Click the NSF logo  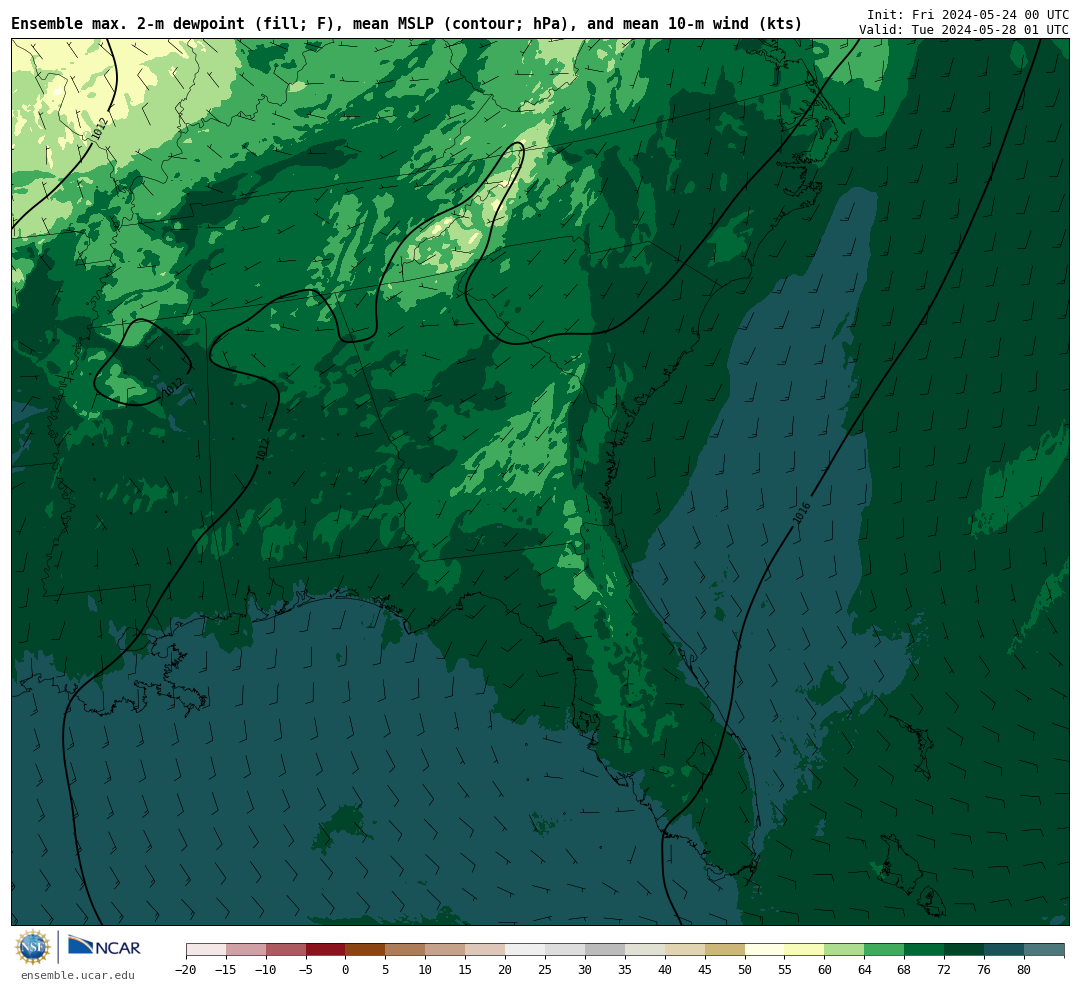point(33,947)
